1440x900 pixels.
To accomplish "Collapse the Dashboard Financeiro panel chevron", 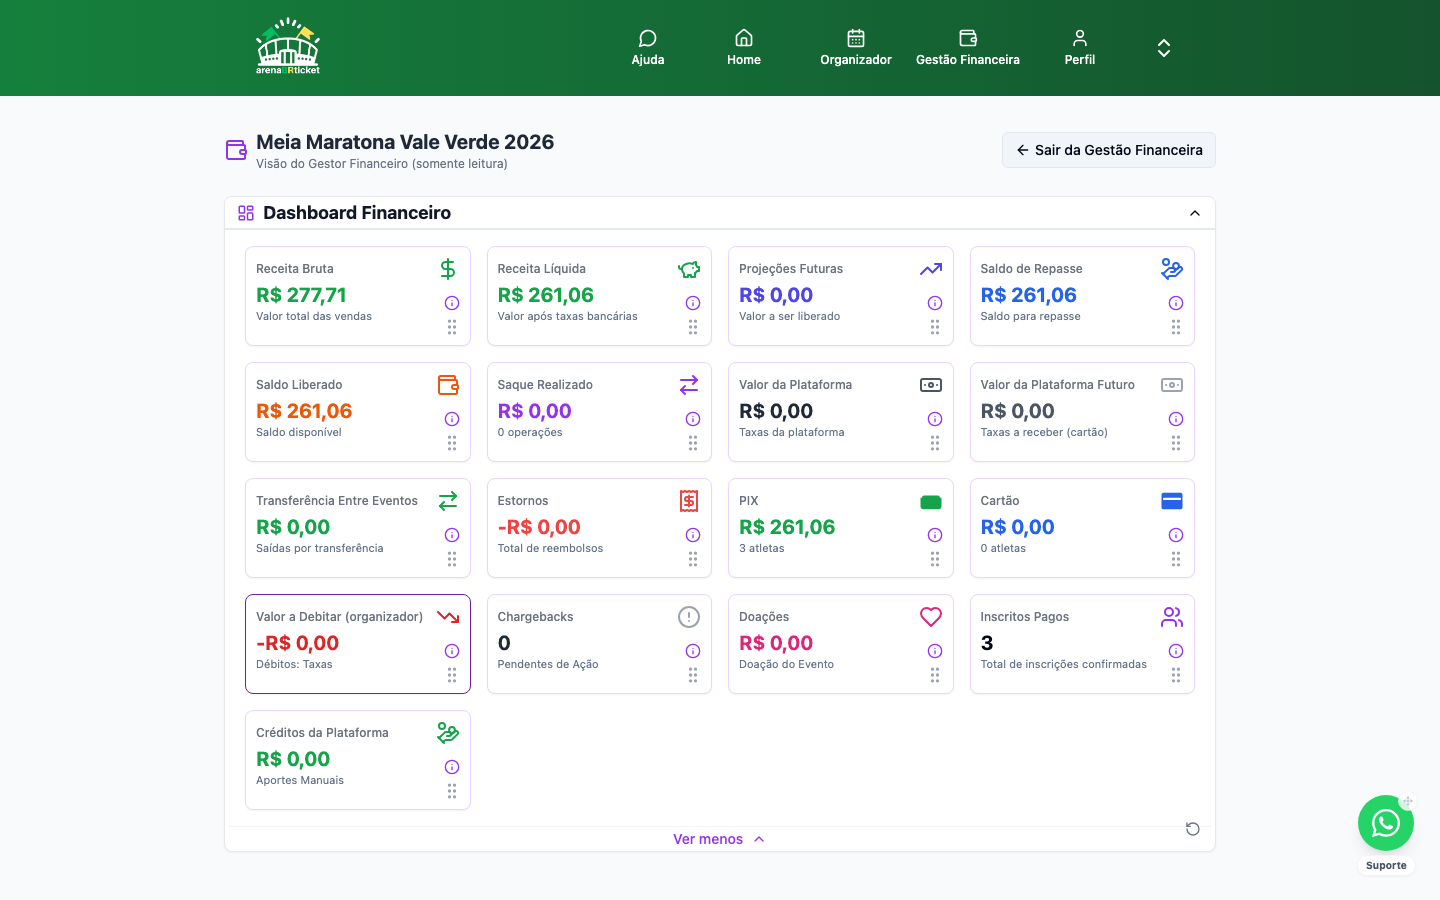I will [1195, 213].
